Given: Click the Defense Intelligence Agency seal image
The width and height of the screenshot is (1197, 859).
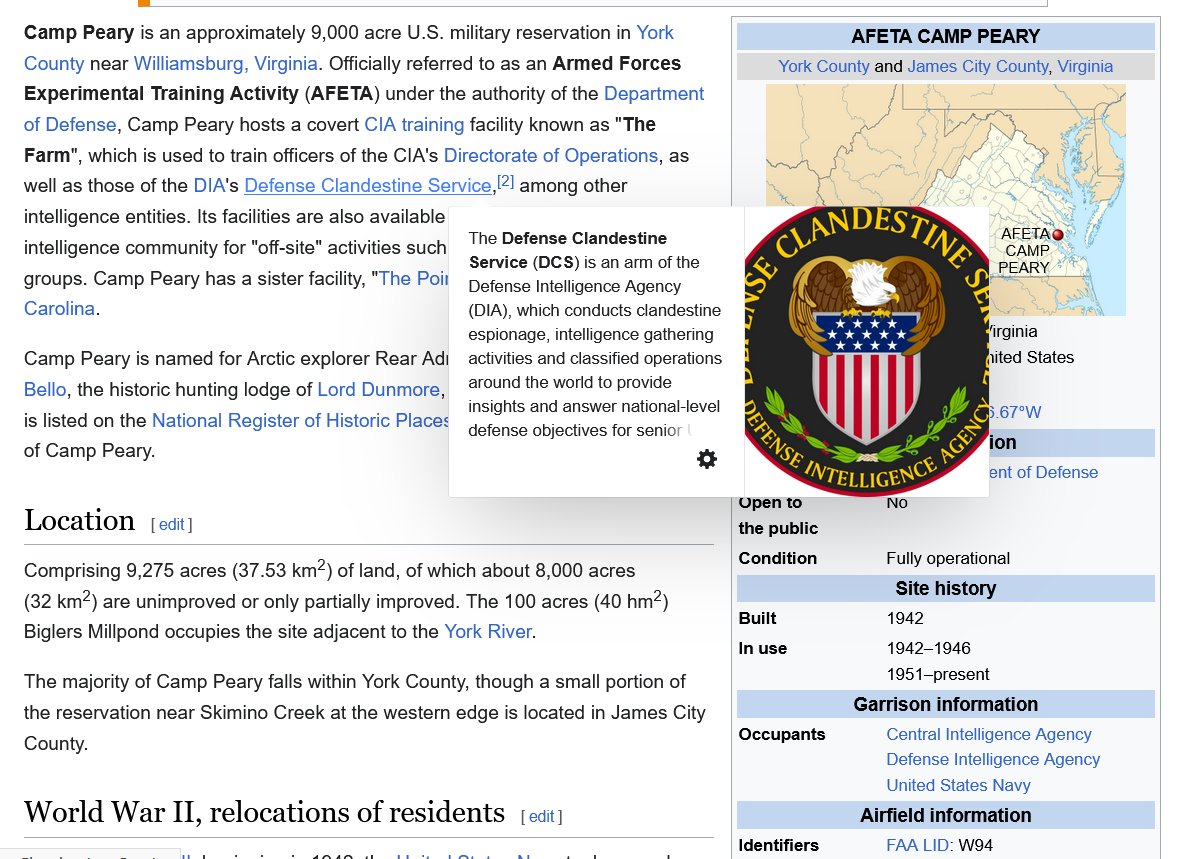Looking at the screenshot, I should 866,349.
